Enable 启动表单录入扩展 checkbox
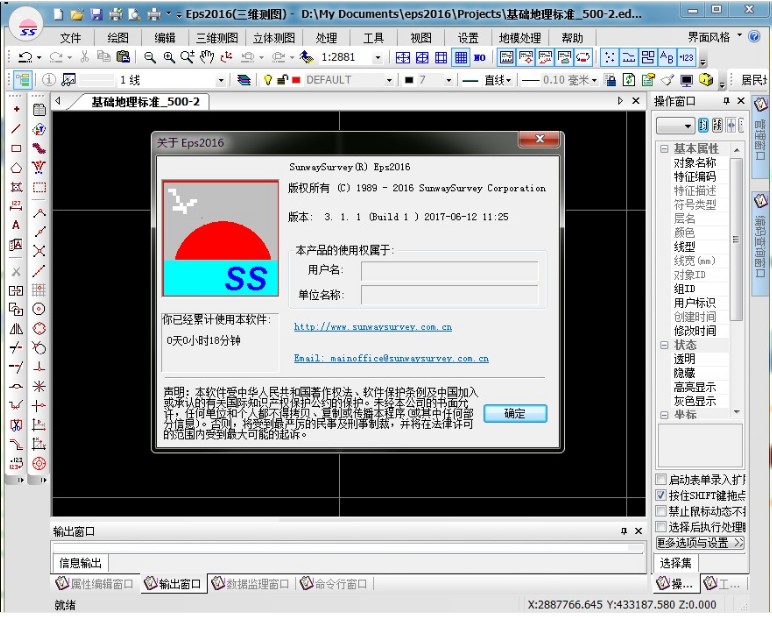Image resolution: width=772 pixels, height=617 pixels. click(661, 480)
